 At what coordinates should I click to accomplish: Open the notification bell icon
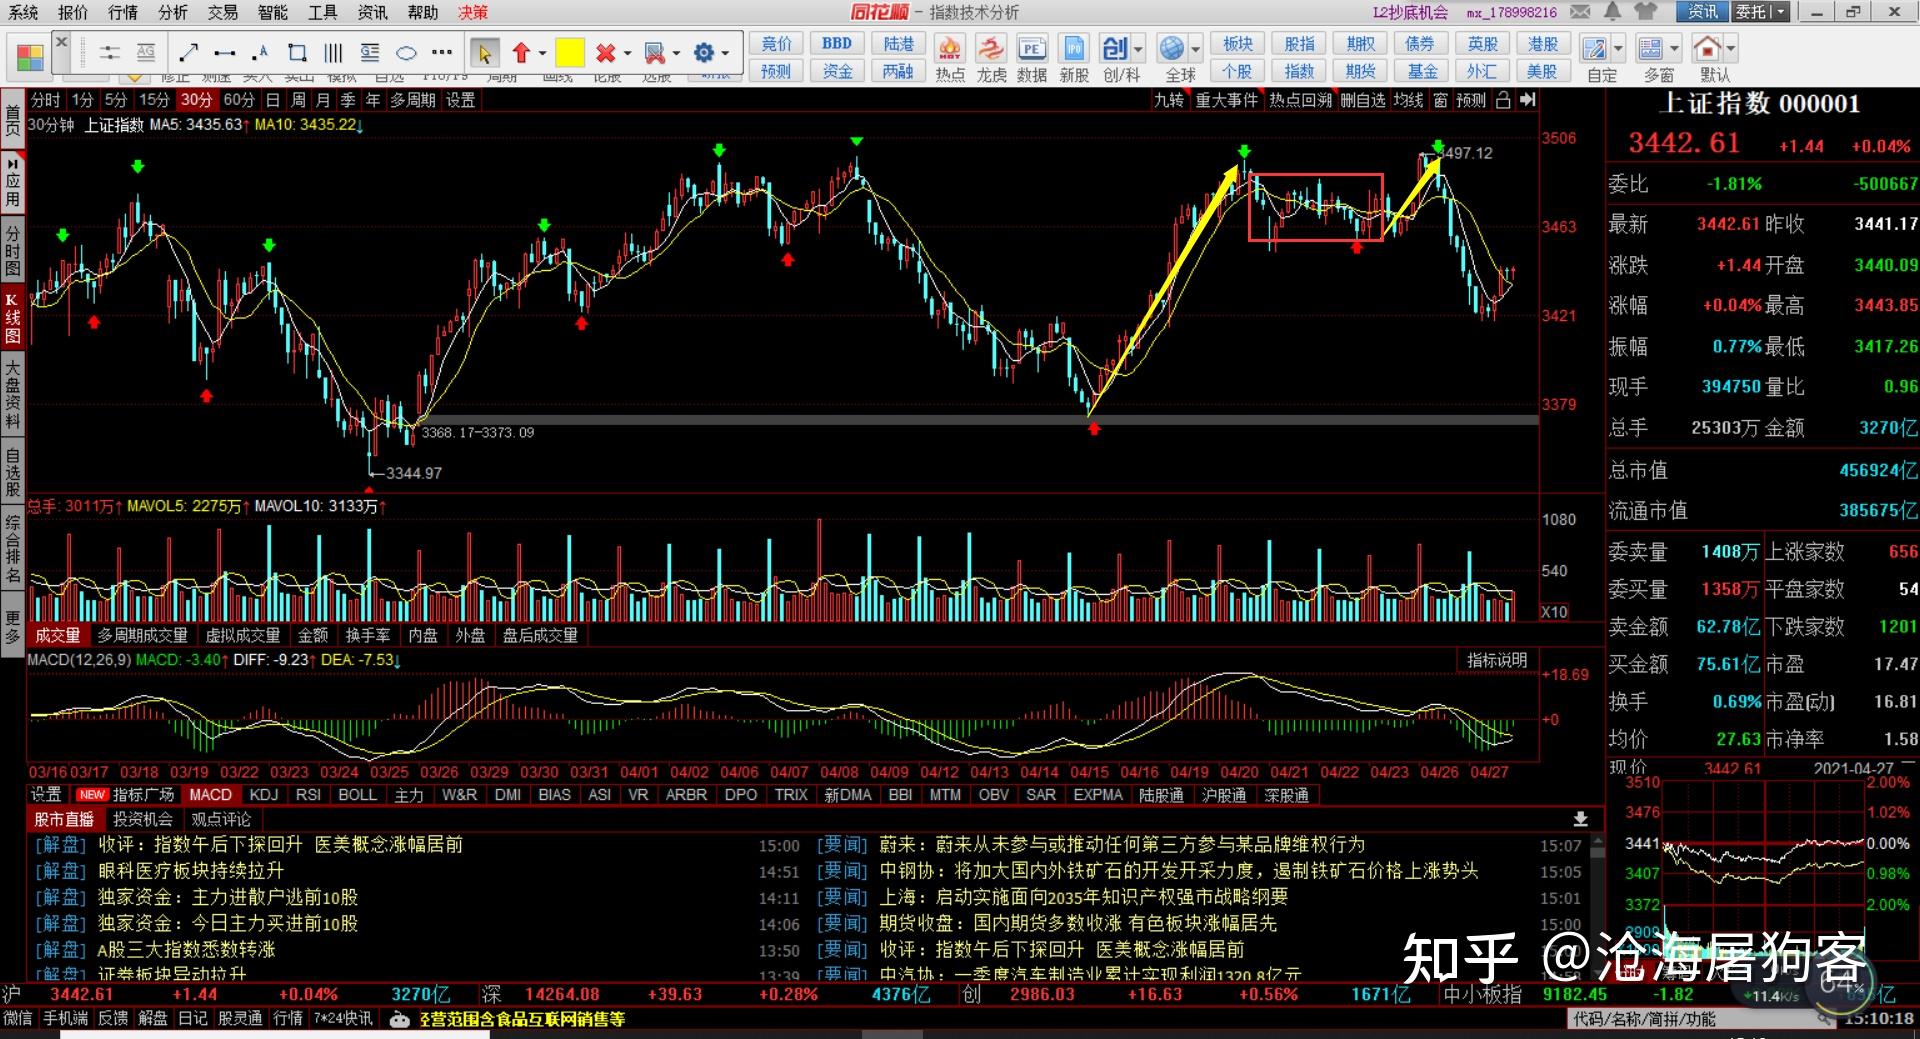pos(1612,12)
